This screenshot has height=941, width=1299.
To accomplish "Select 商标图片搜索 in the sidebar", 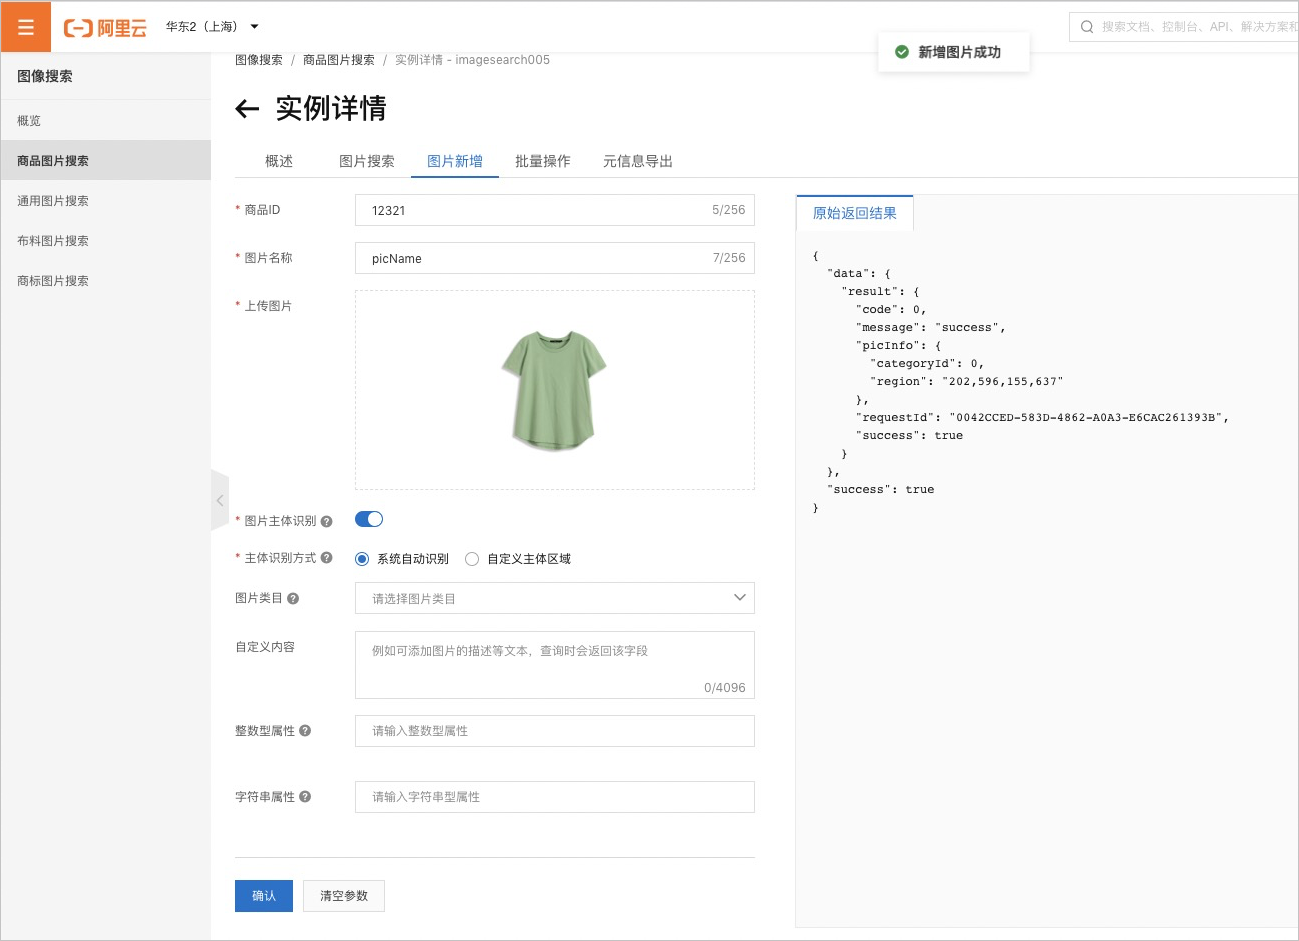I will [x=106, y=280].
